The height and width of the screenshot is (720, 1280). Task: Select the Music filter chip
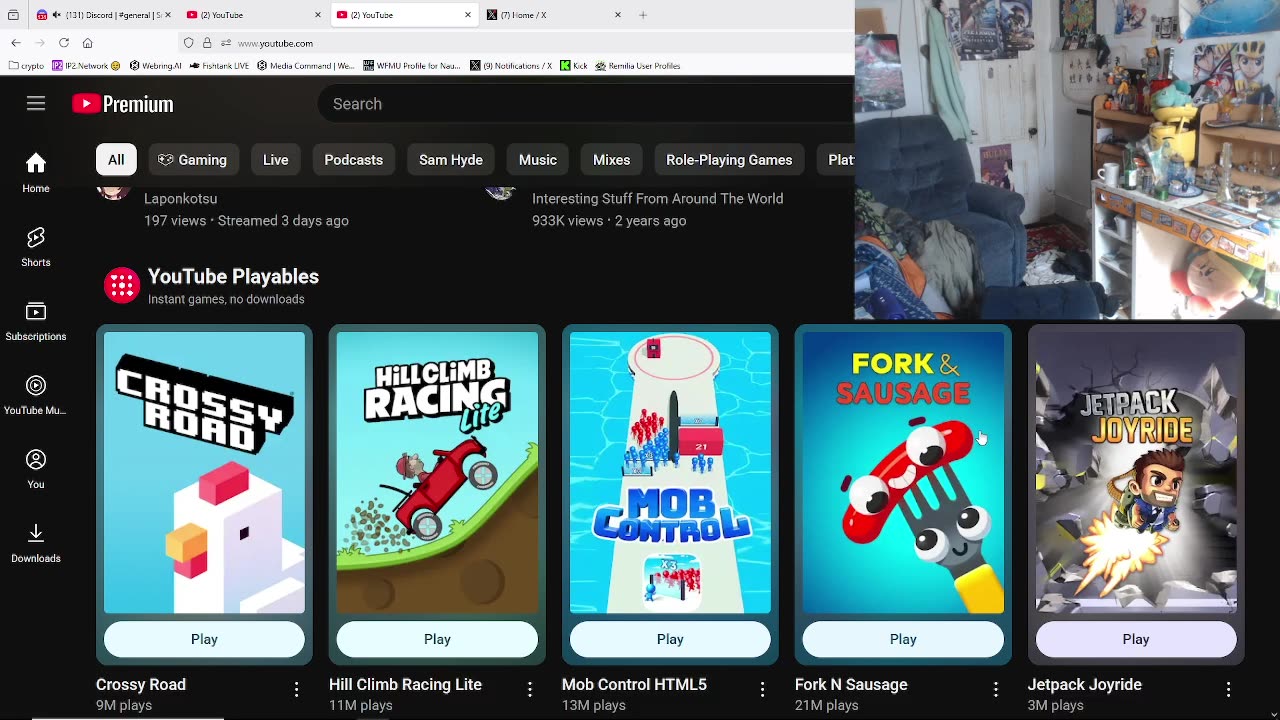[538, 160]
